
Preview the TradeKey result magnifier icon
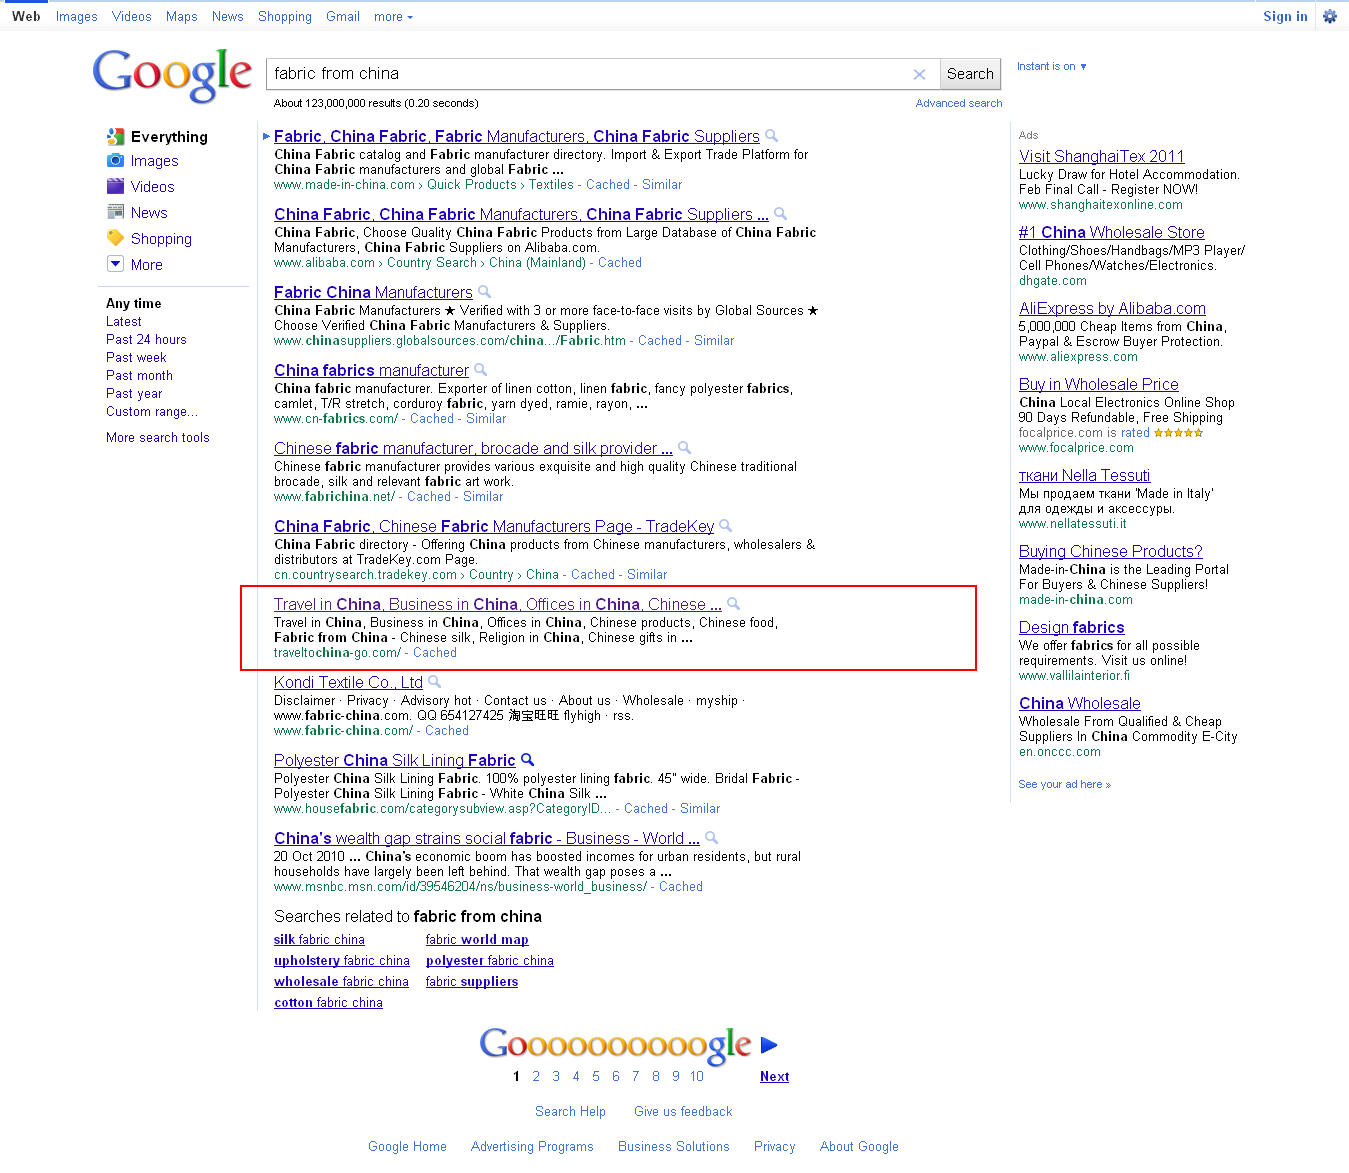[x=725, y=526]
